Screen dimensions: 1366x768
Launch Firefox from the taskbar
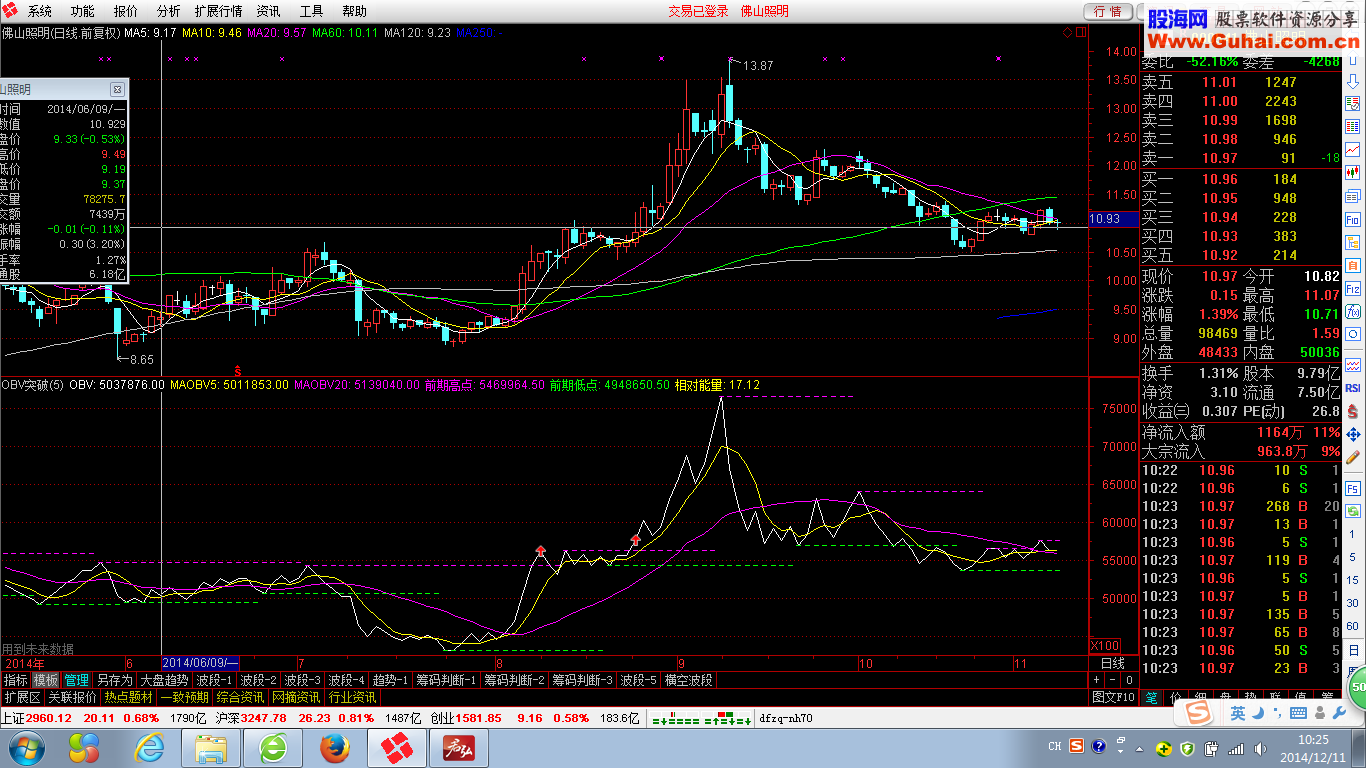point(335,747)
